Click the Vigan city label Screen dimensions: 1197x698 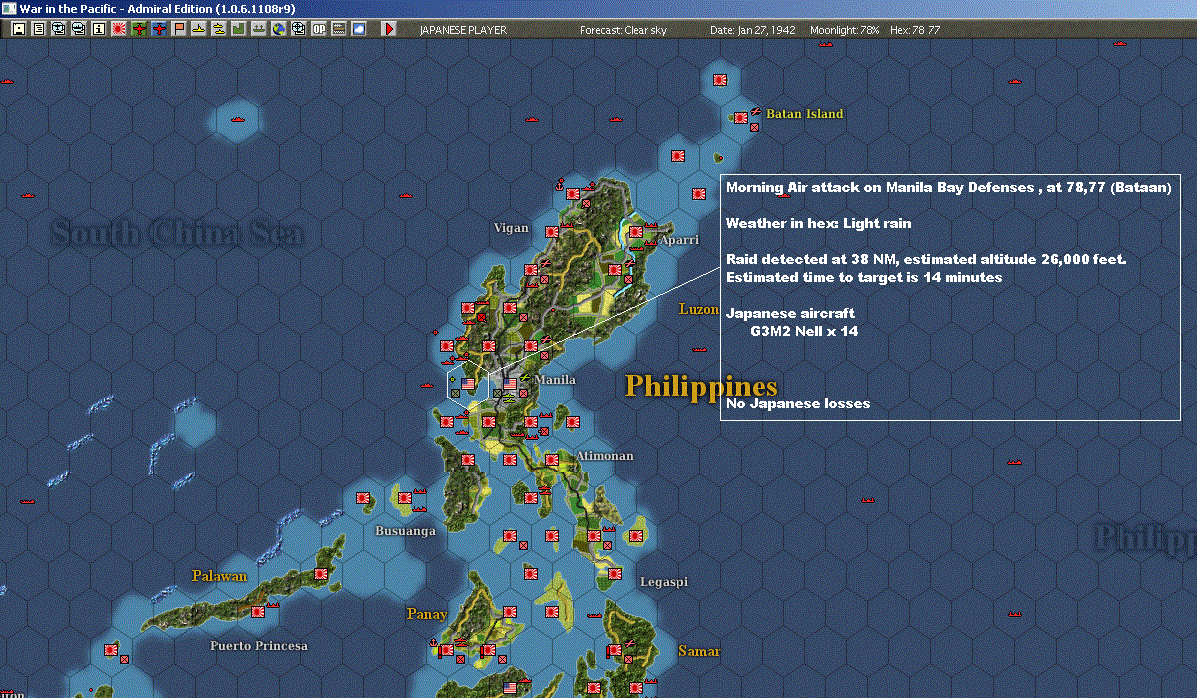click(x=511, y=228)
